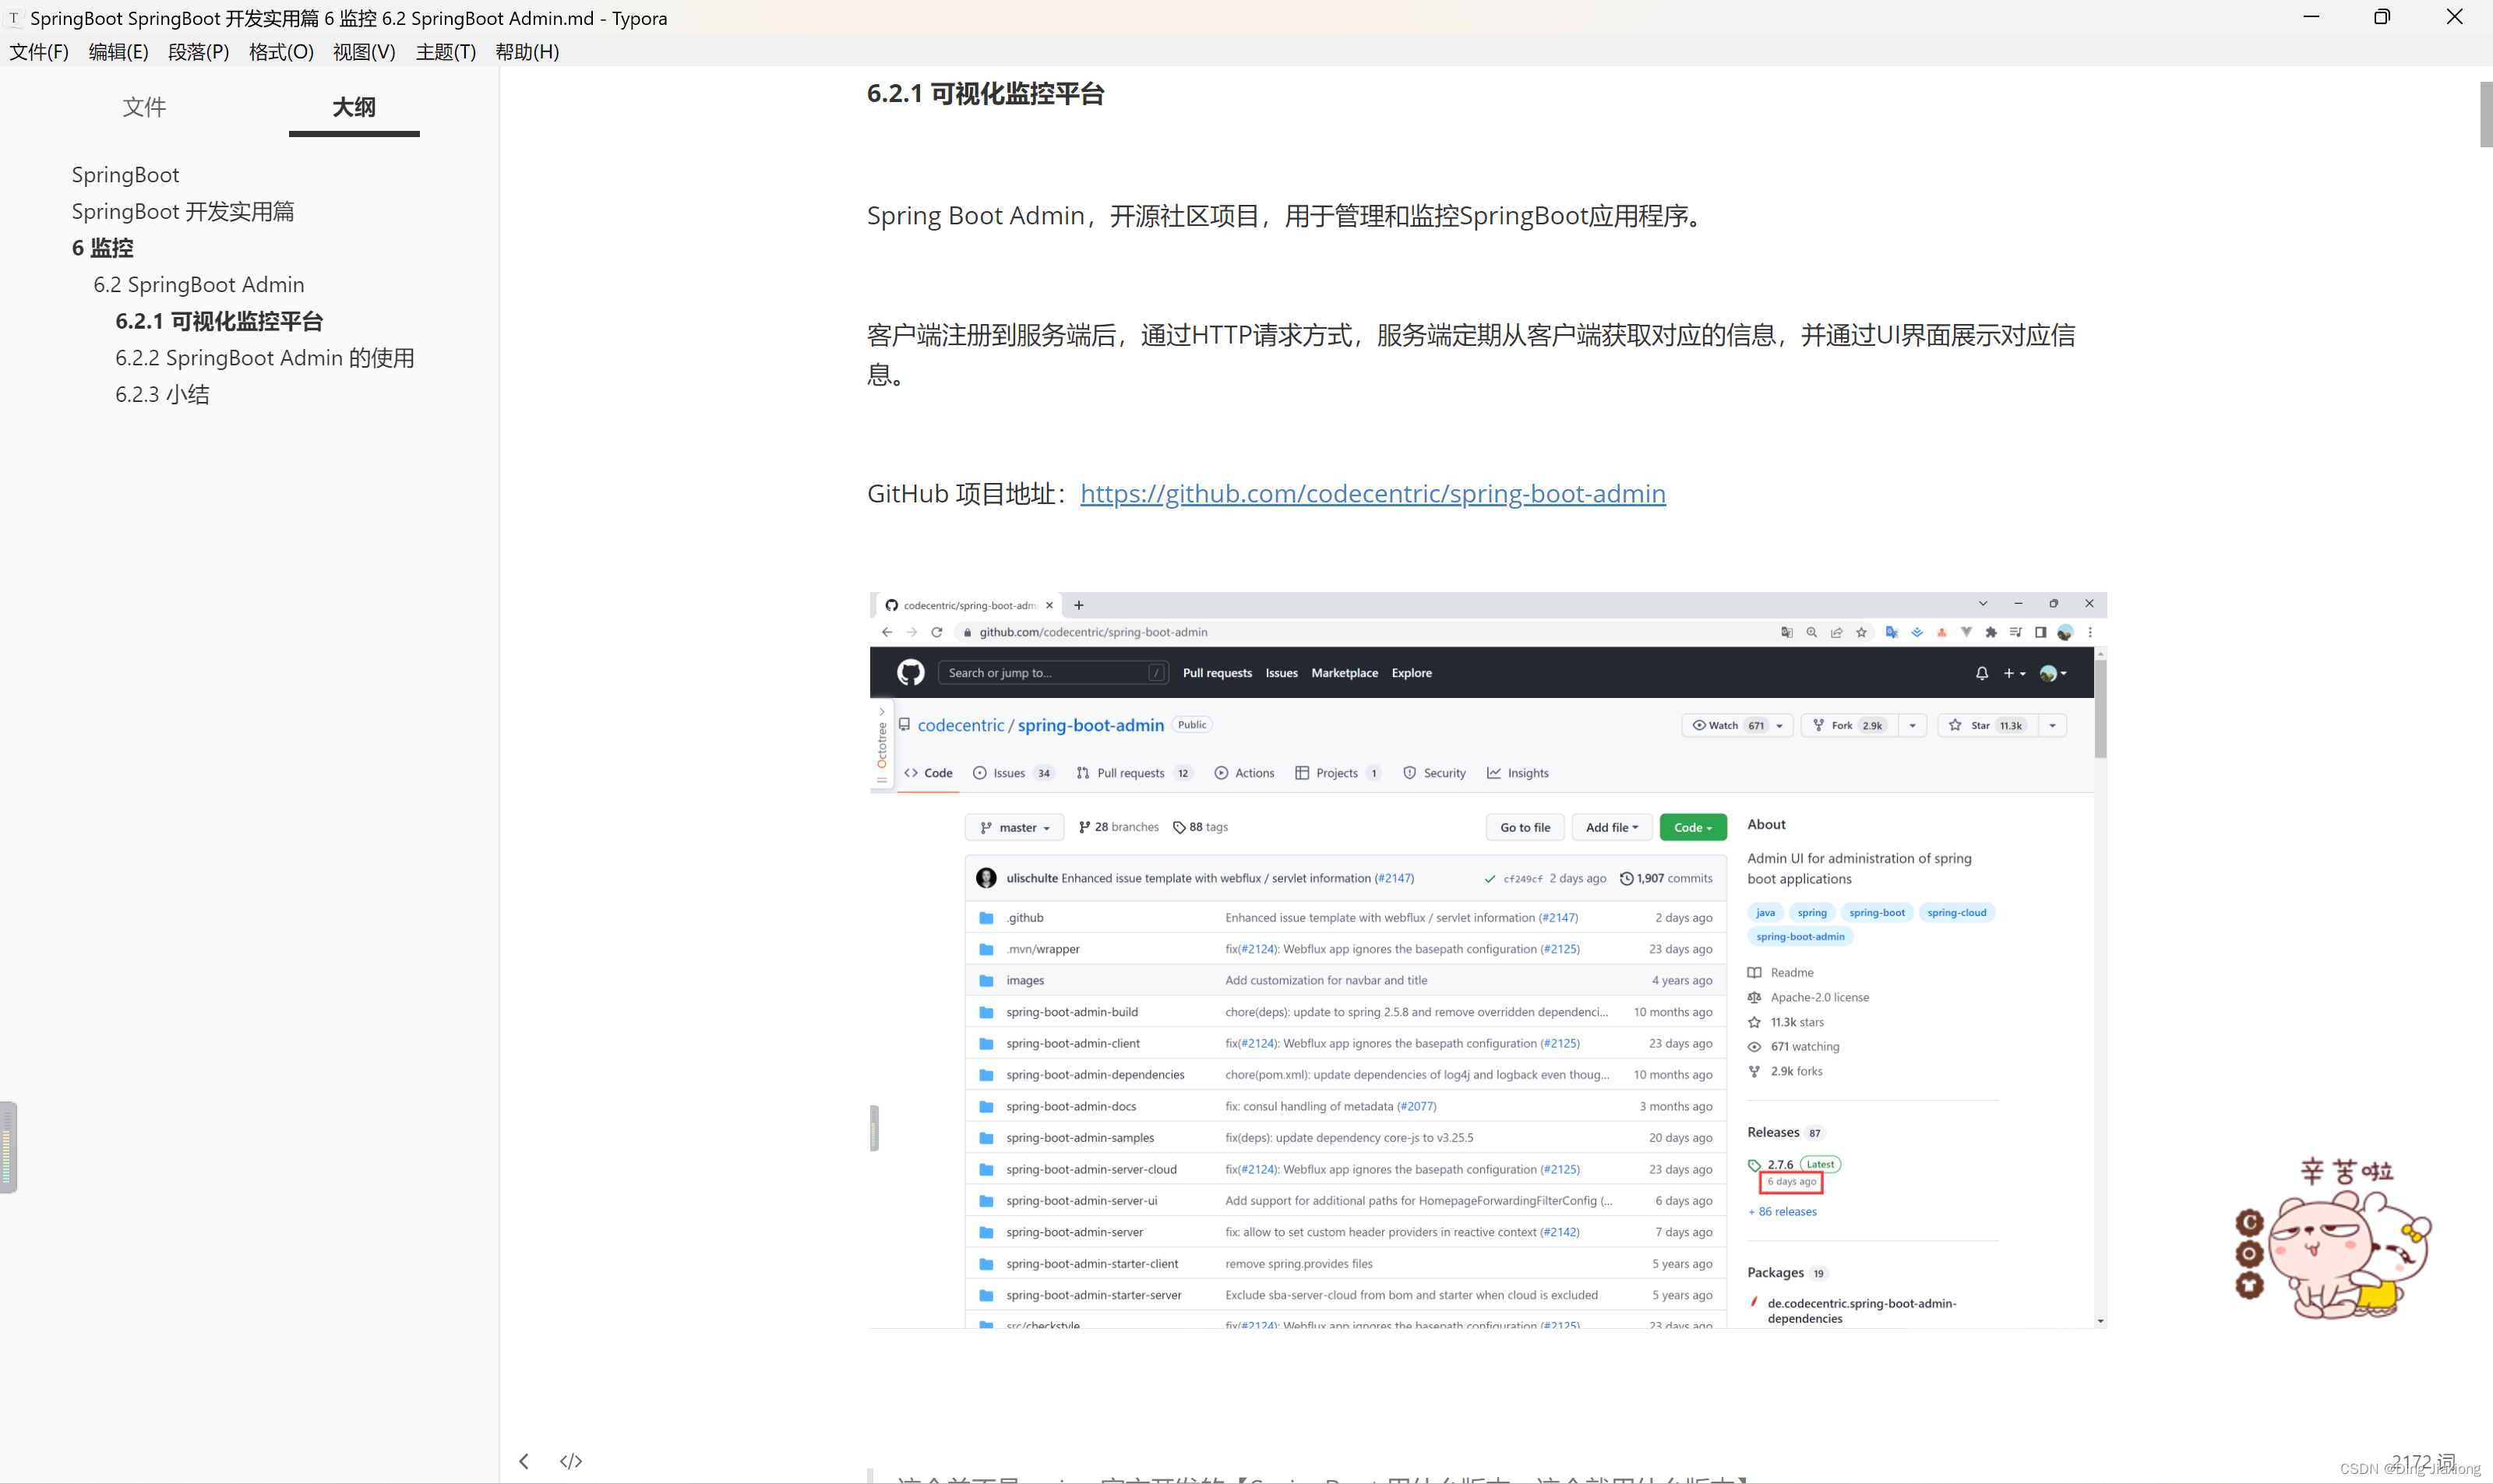Click the master branch dropdown in screenshot
The width and height of the screenshot is (2493, 1484).
(1015, 828)
